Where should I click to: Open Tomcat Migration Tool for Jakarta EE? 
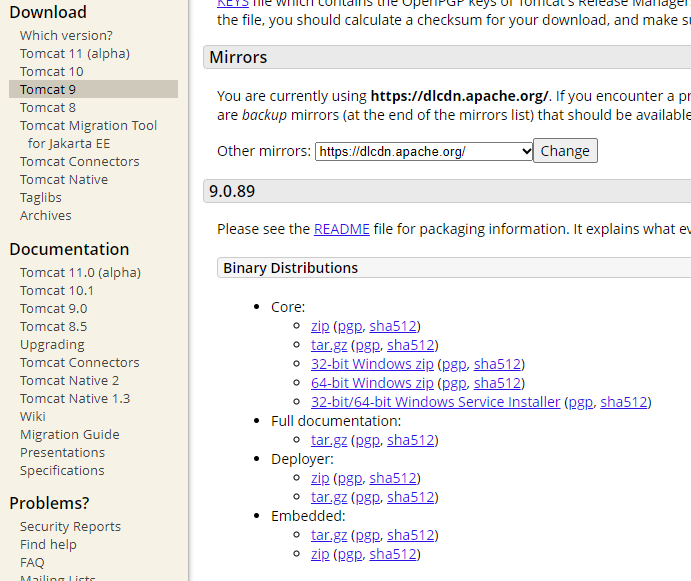coord(88,134)
